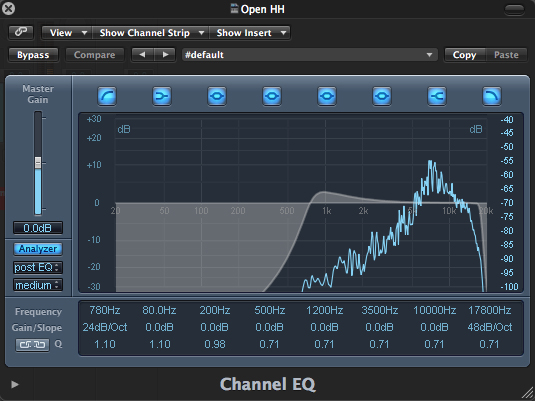Open the Show Channel Strip menu
Screen dimensions: 535x401
tap(150, 33)
